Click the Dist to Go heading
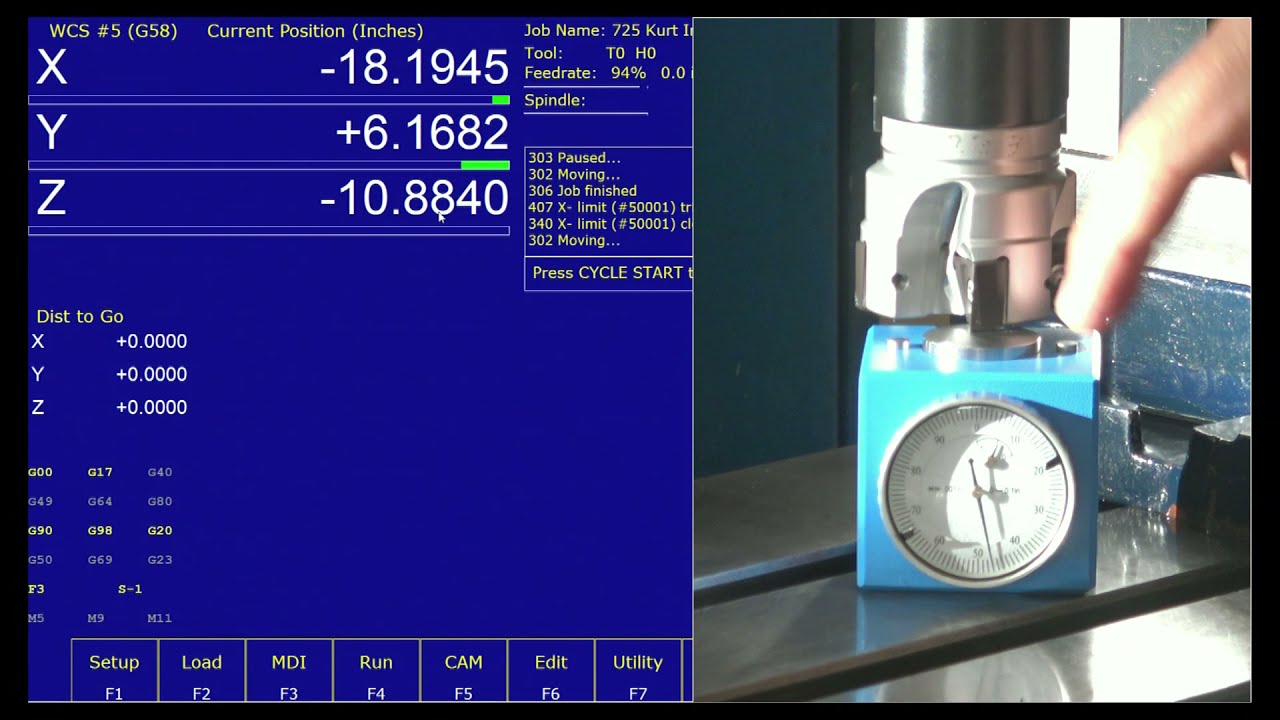 80,316
